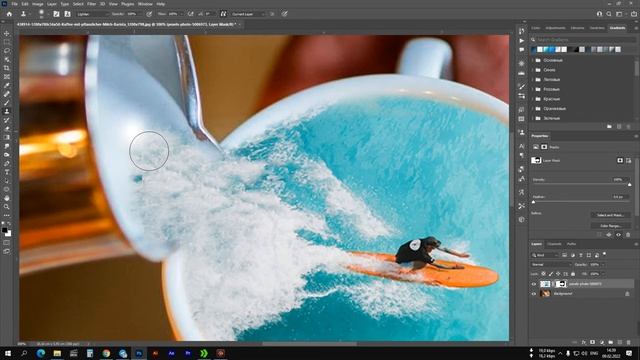This screenshot has width=640, height=360.
Task: Switch to the Channels tab
Action: (554, 244)
